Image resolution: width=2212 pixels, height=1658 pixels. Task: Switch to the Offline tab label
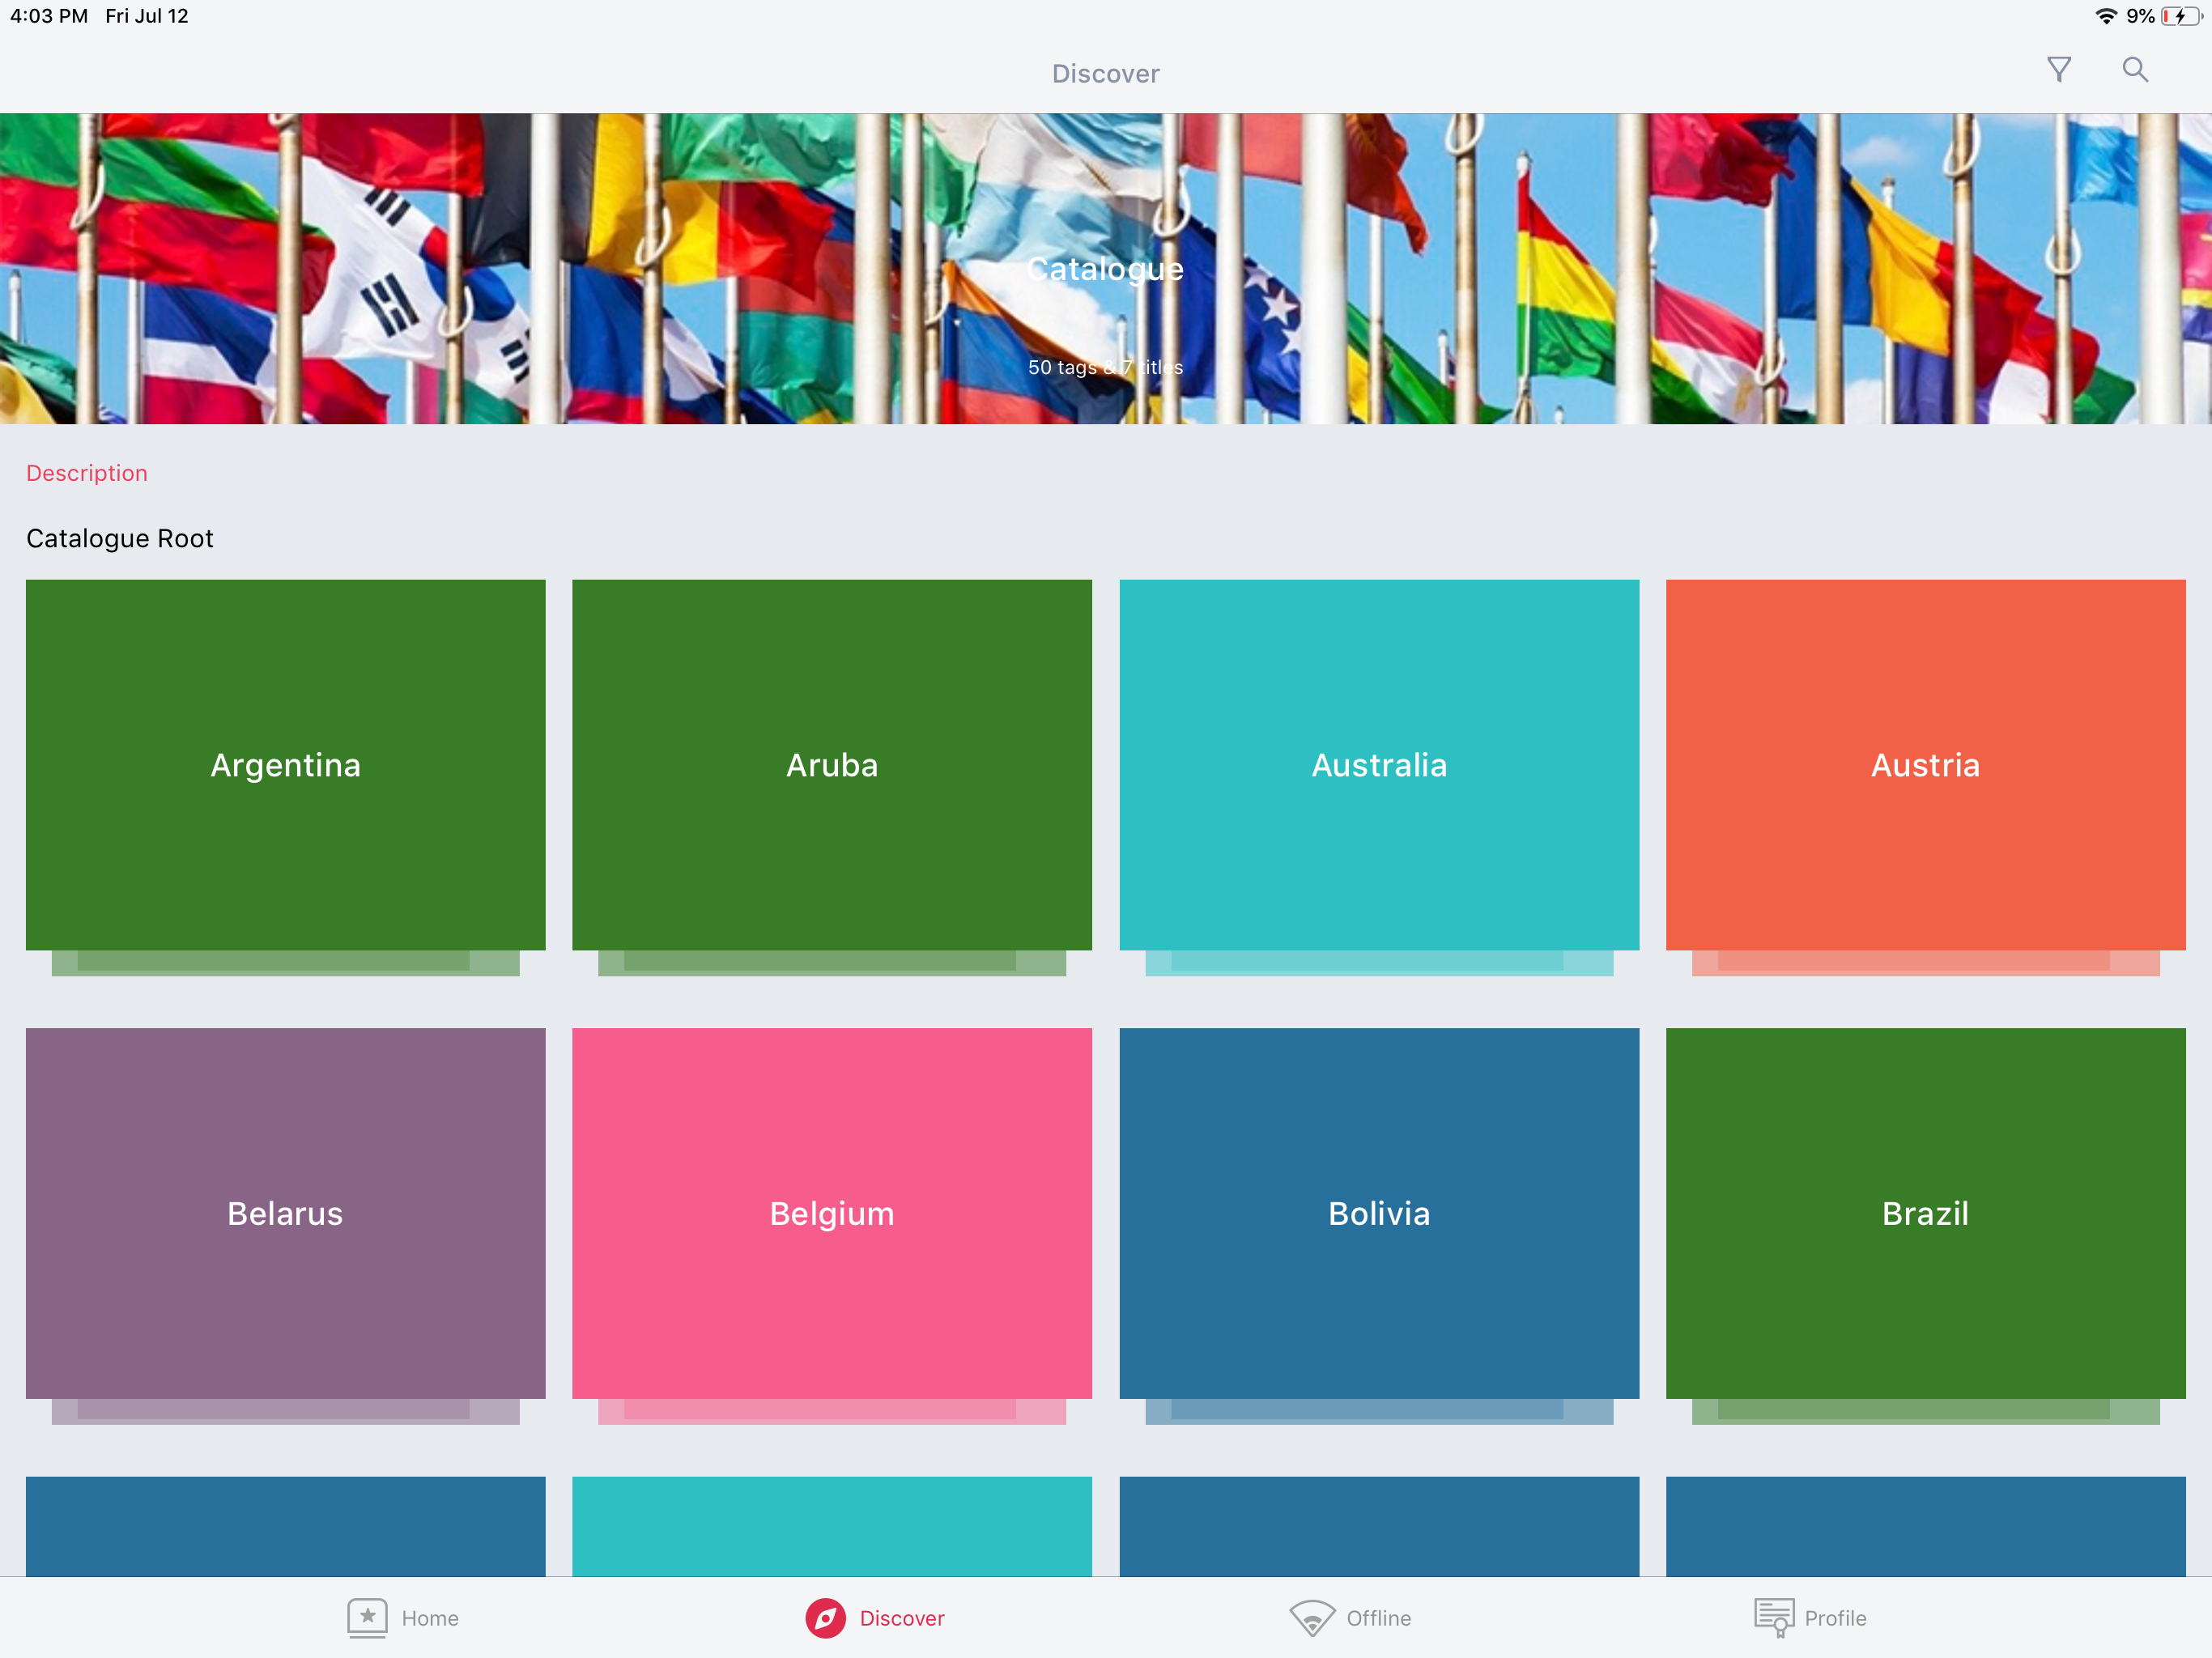click(1379, 1618)
